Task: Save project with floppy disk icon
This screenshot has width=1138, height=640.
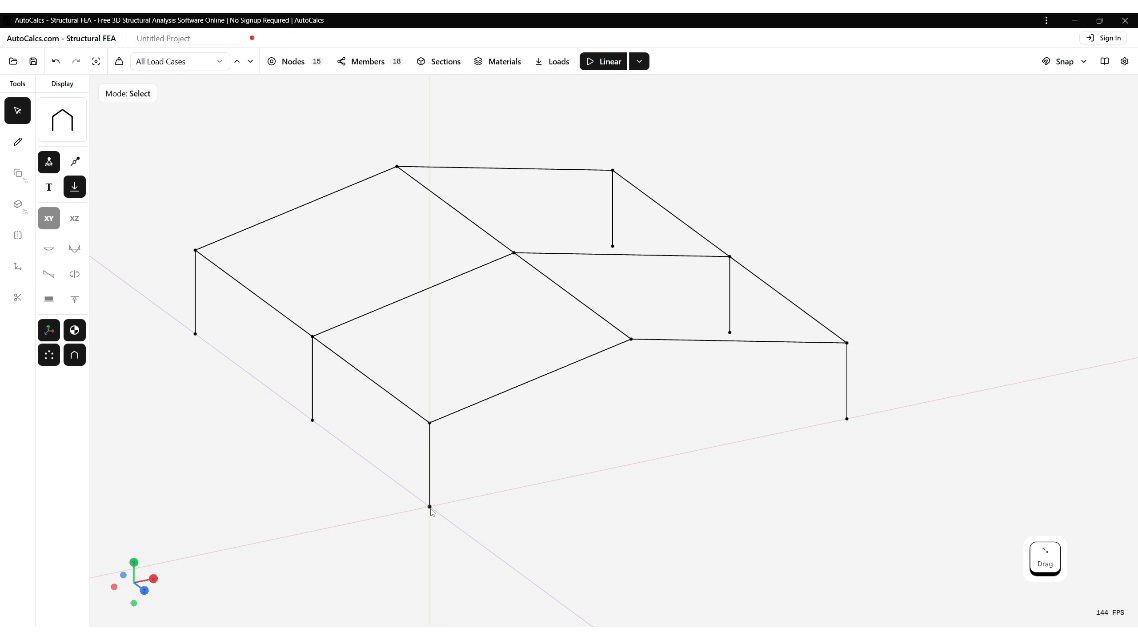Action: [33, 61]
